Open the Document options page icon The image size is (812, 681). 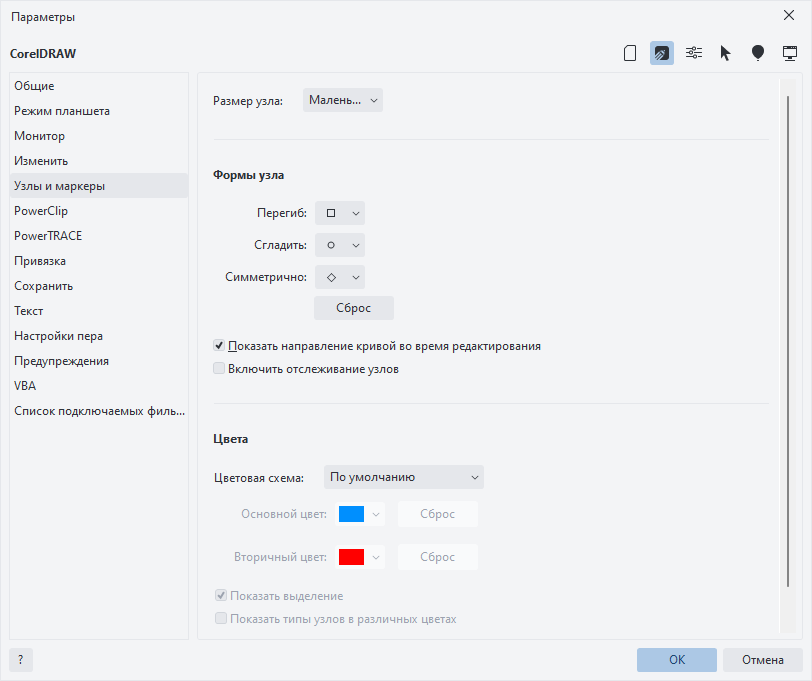click(630, 53)
